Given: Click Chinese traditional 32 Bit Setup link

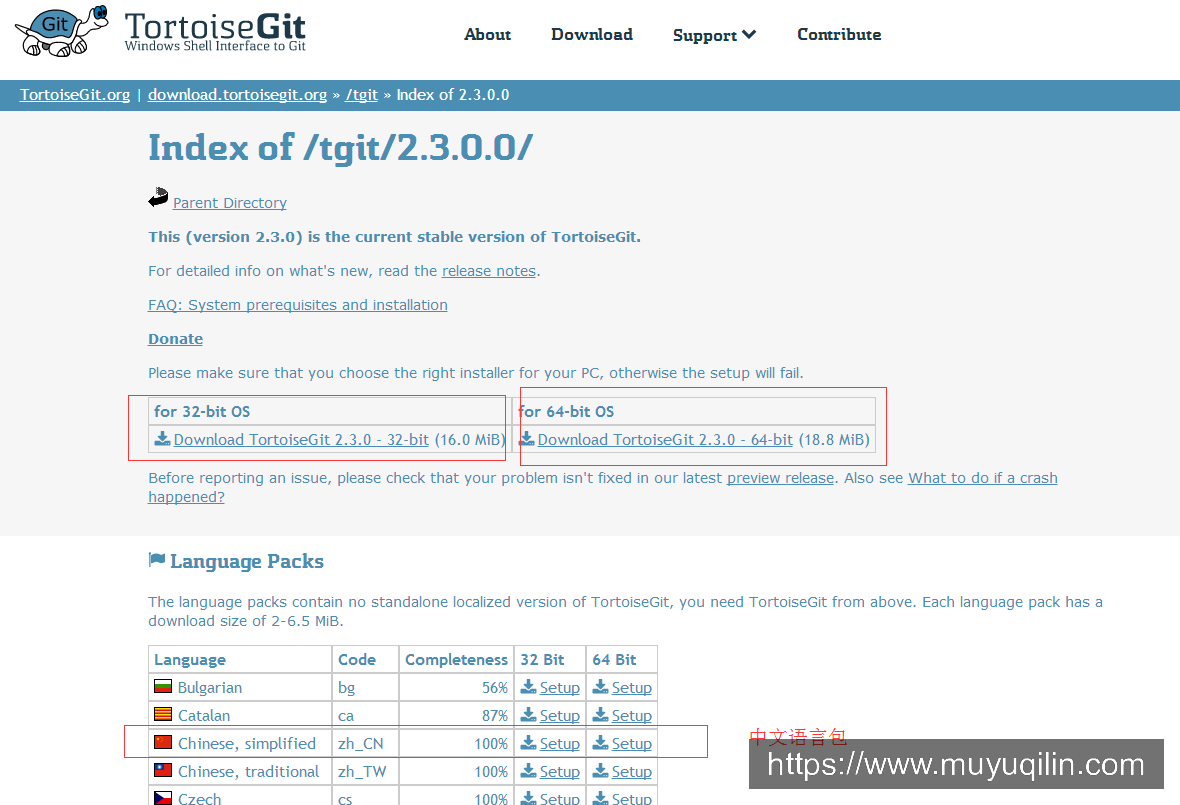Looking at the screenshot, I should (560, 771).
